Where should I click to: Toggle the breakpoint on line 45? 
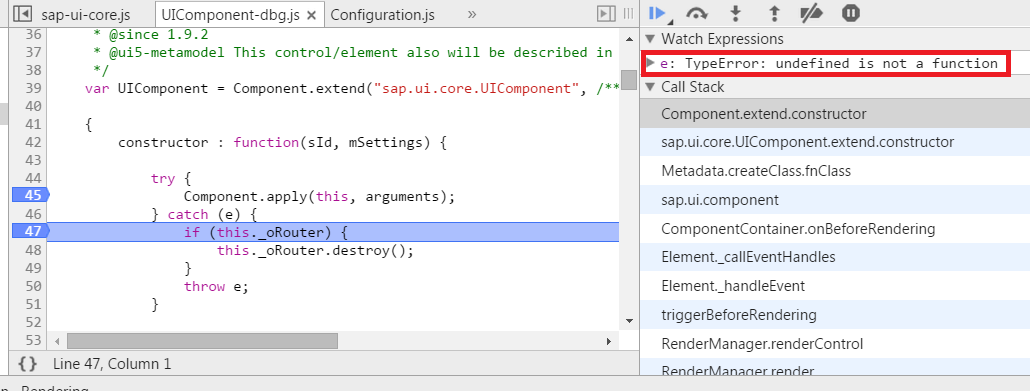(31, 195)
